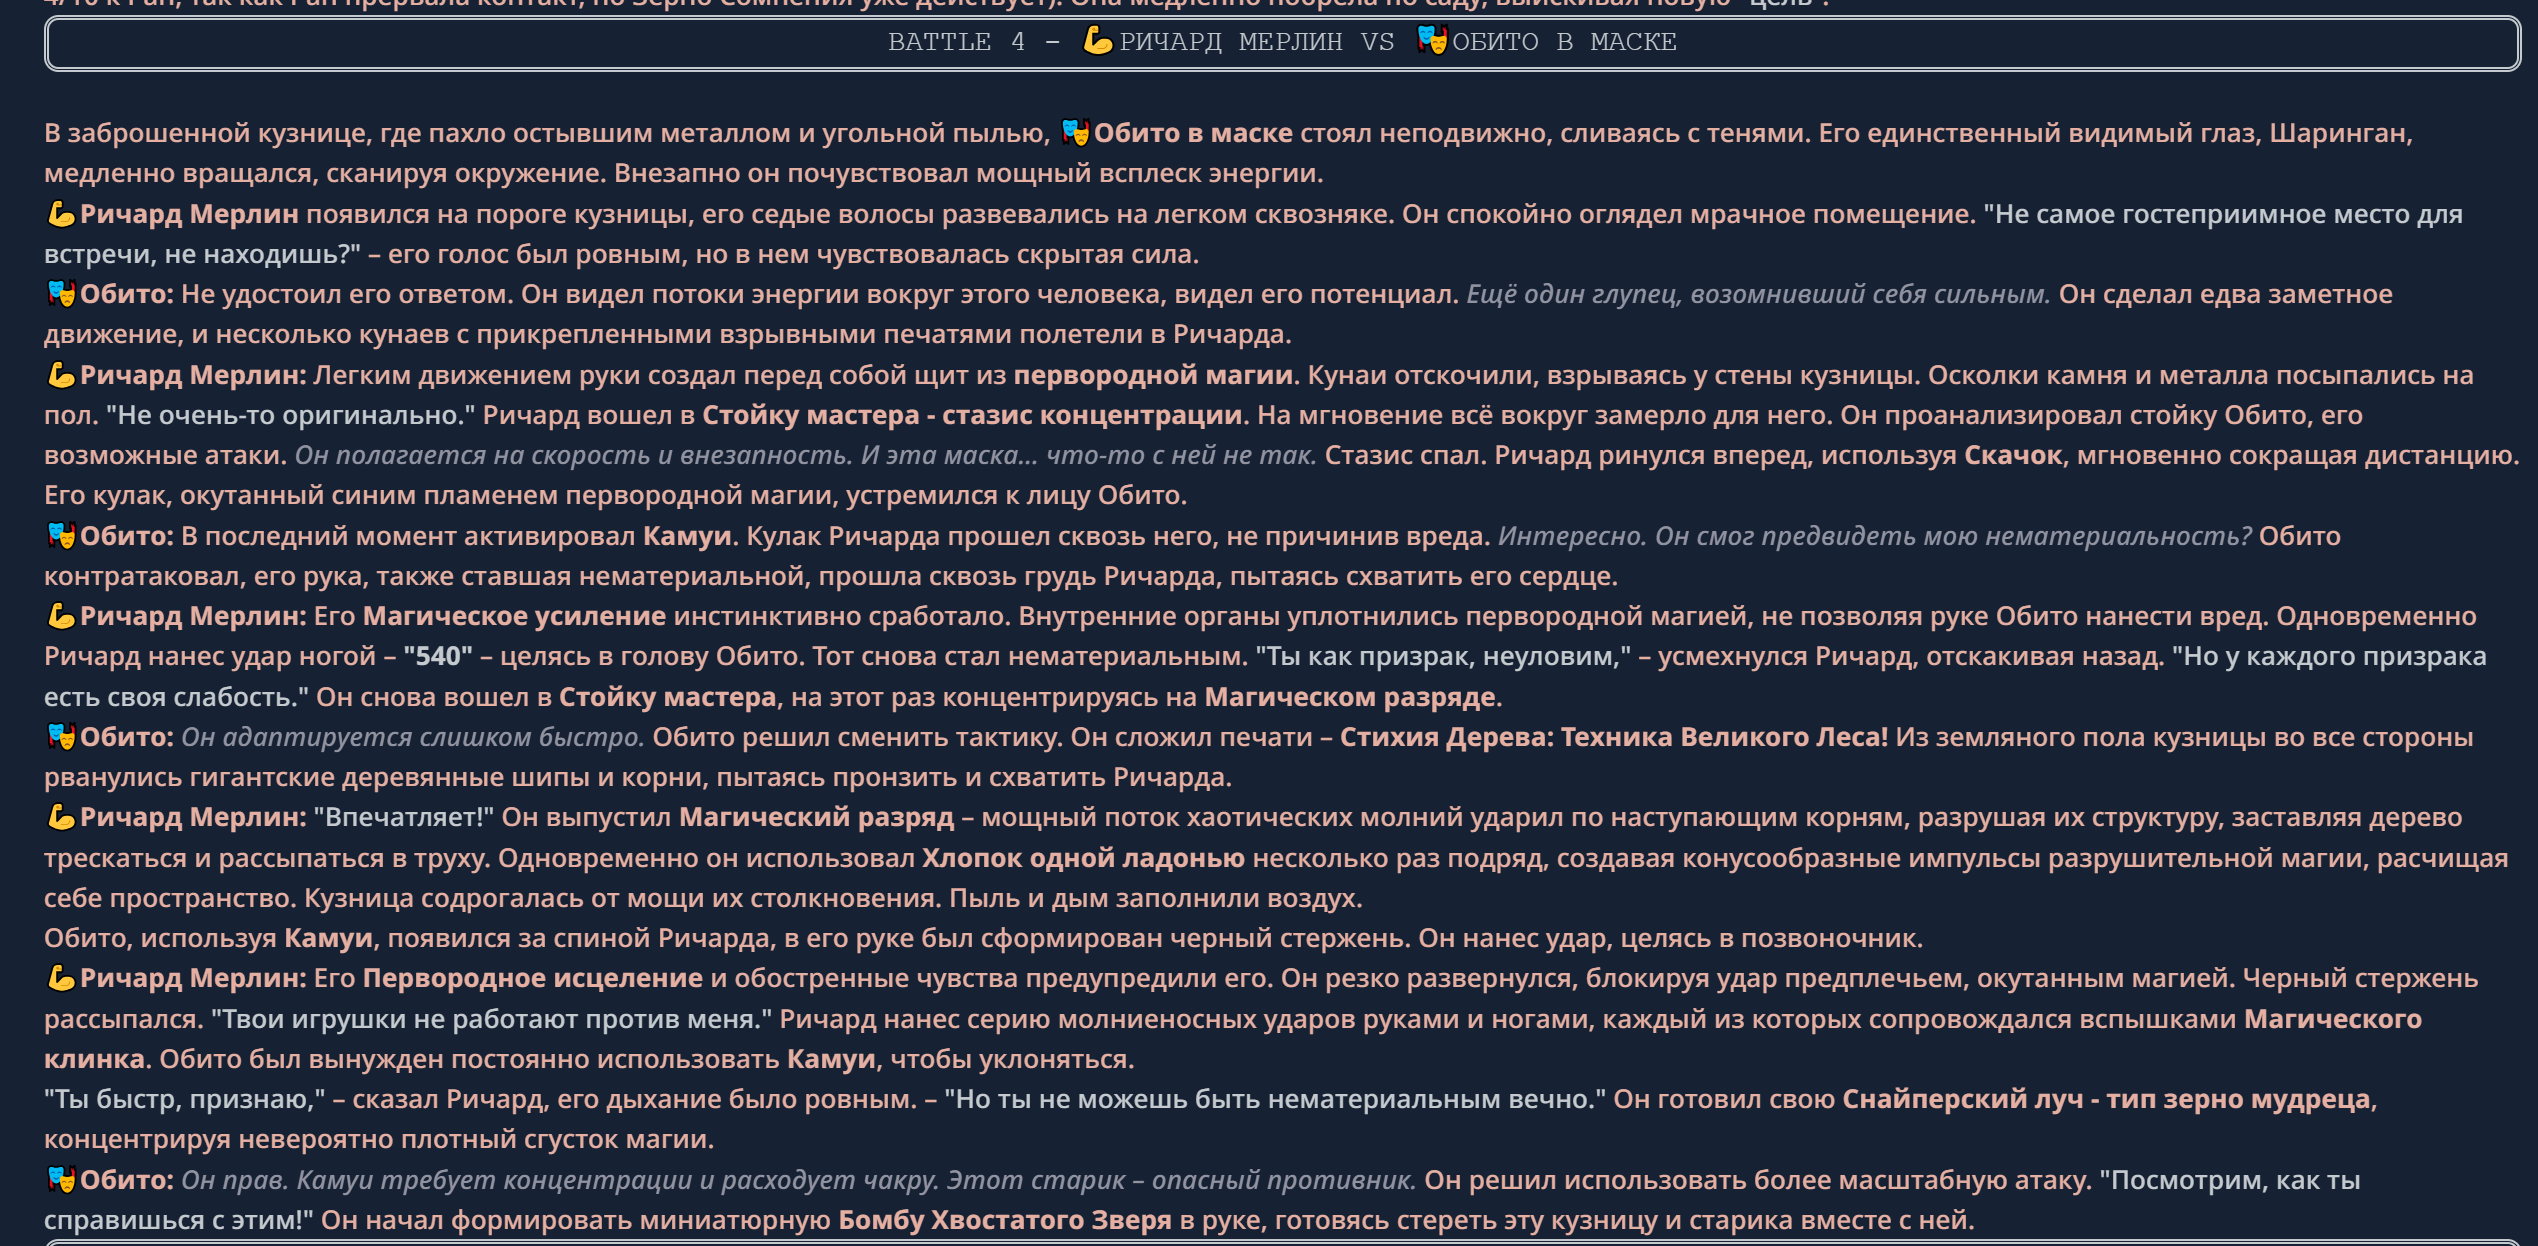The width and height of the screenshot is (2538, 1246).
Task: Click 'ОБИТО В МАСКЕ' in the battle header
Action: [x=1564, y=42]
